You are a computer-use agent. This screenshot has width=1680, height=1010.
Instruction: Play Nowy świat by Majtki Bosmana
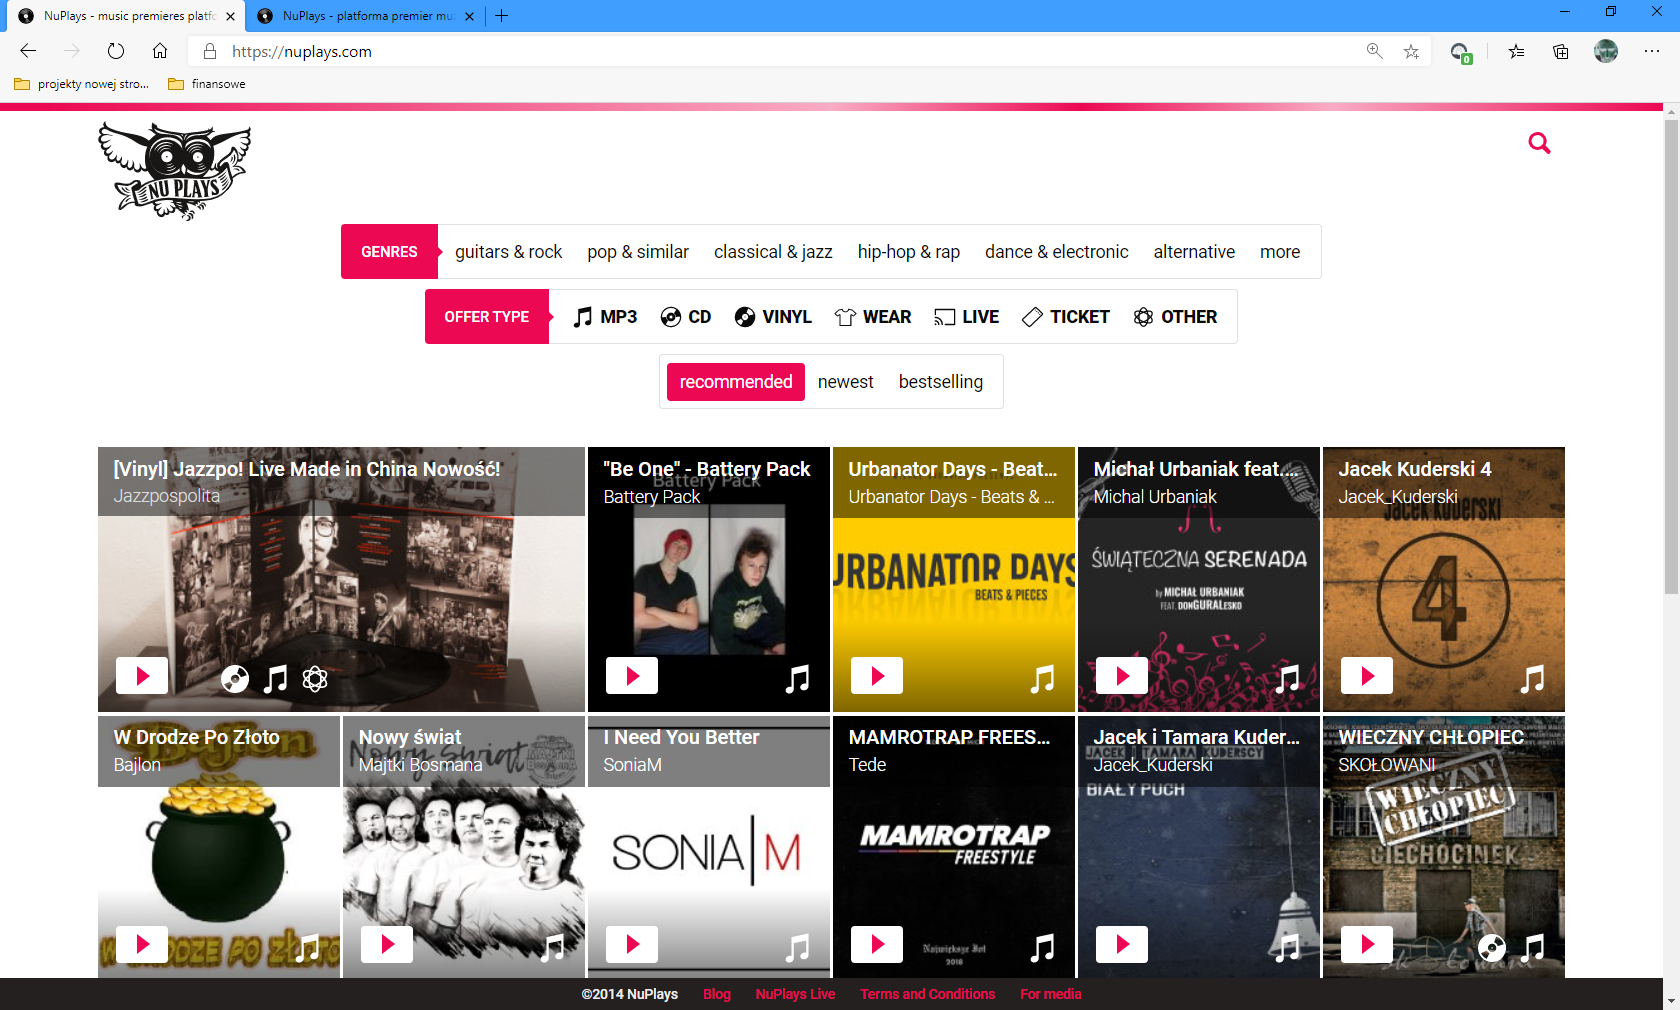coord(387,944)
